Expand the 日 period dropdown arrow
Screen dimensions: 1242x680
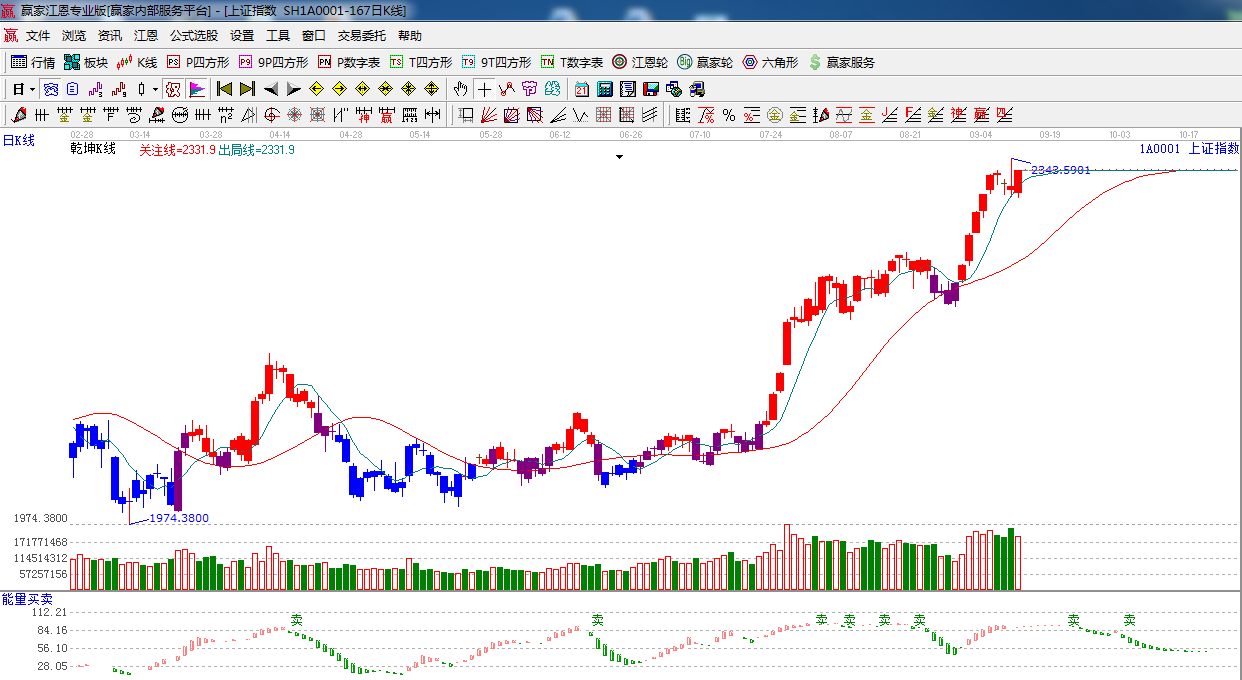(x=32, y=89)
